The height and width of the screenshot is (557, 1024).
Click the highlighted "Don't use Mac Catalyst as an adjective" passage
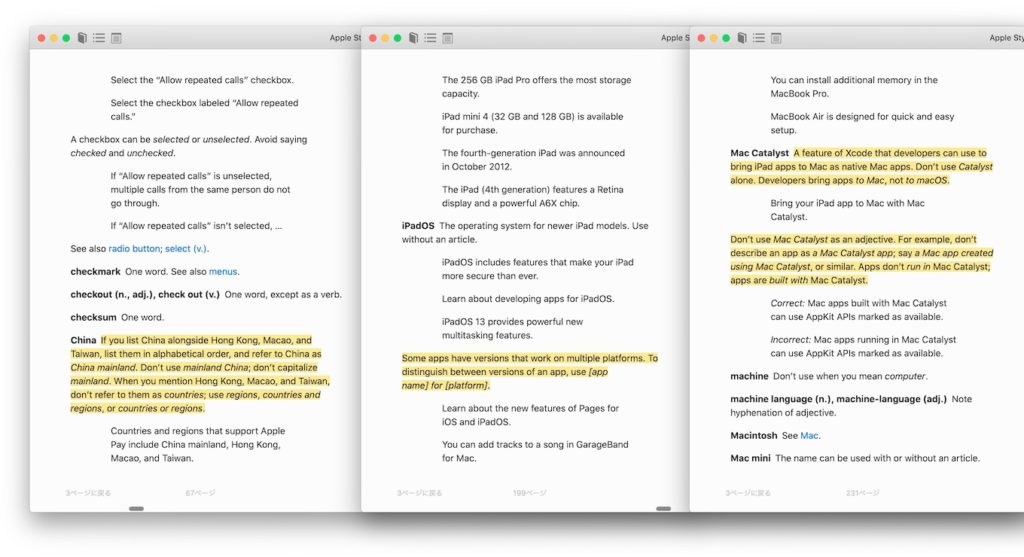pyautogui.click(x=861, y=260)
